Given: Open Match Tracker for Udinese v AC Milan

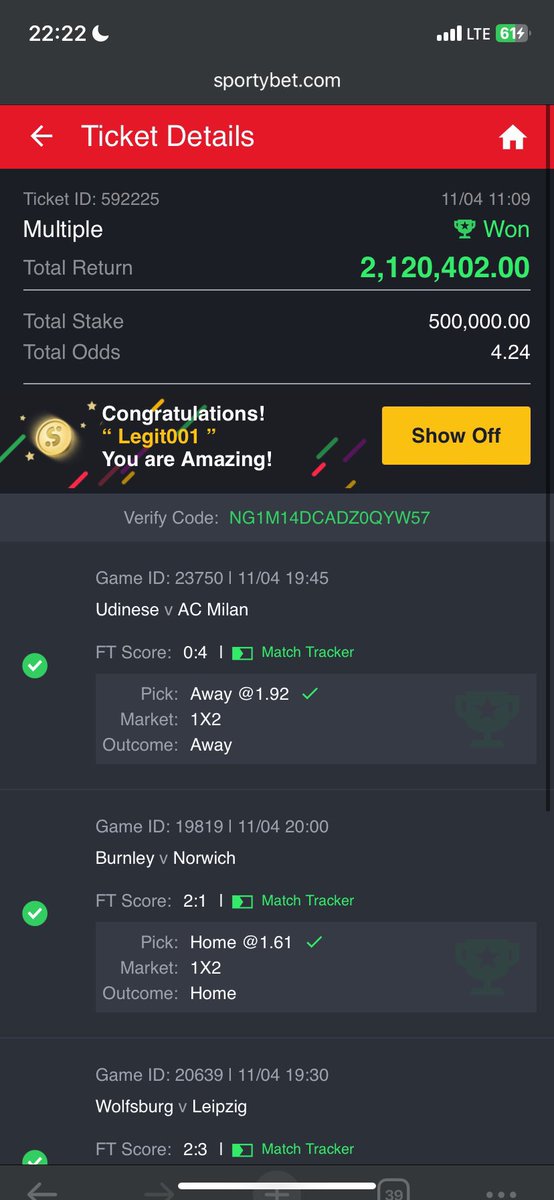Looking at the screenshot, I should (x=294, y=652).
